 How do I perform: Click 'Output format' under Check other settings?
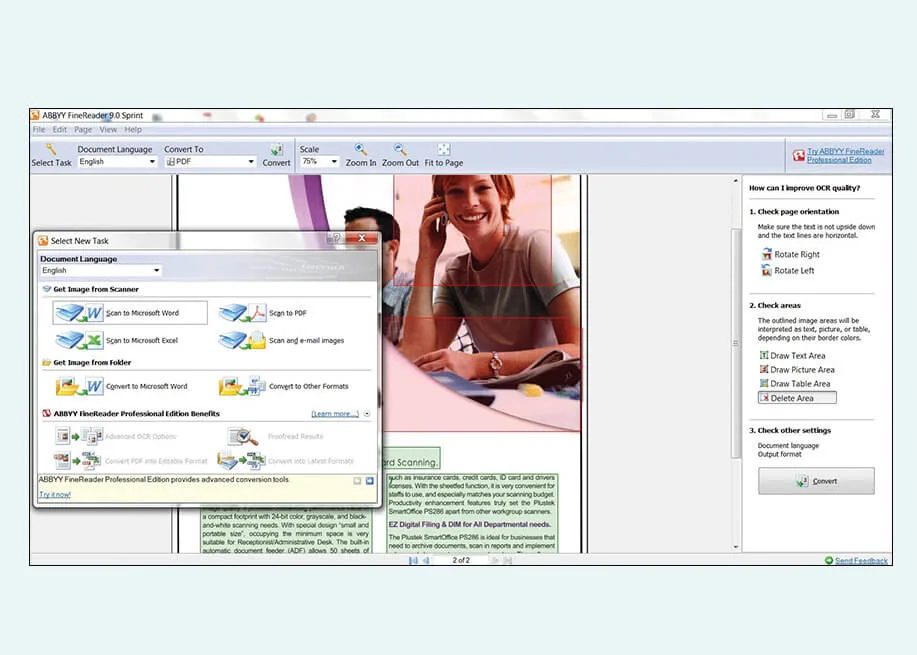780,454
